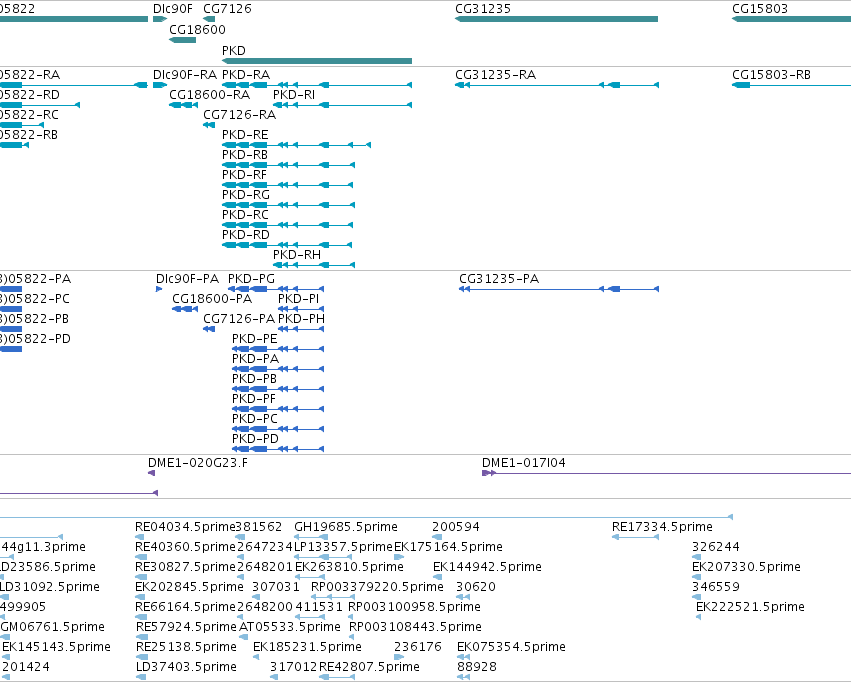The width and height of the screenshot is (851, 682).
Task: Click transcript PKD-RD
Action: point(288,245)
